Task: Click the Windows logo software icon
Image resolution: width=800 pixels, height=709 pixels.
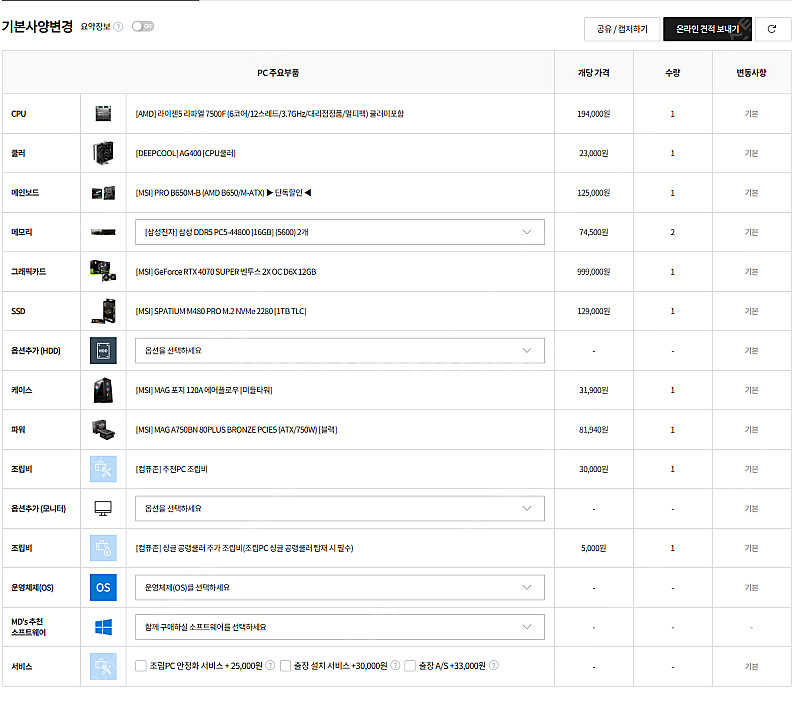Action: [103, 627]
